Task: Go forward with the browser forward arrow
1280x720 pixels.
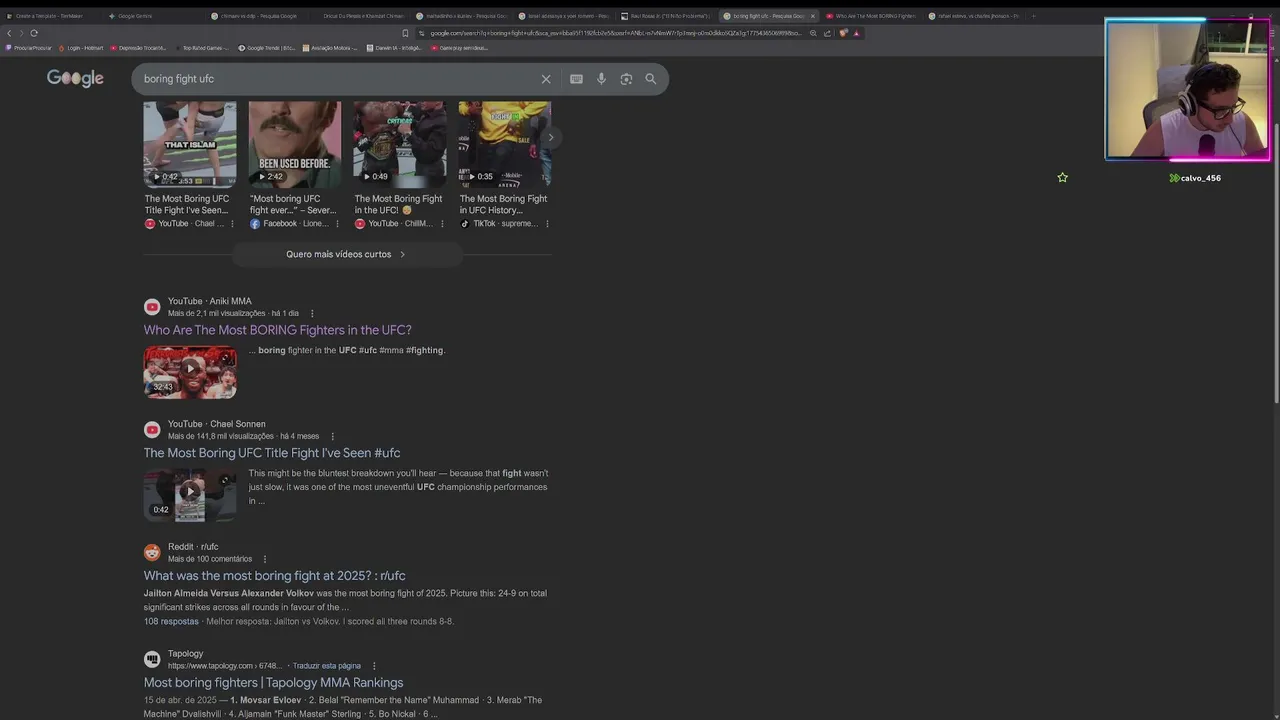Action: click(21, 33)
